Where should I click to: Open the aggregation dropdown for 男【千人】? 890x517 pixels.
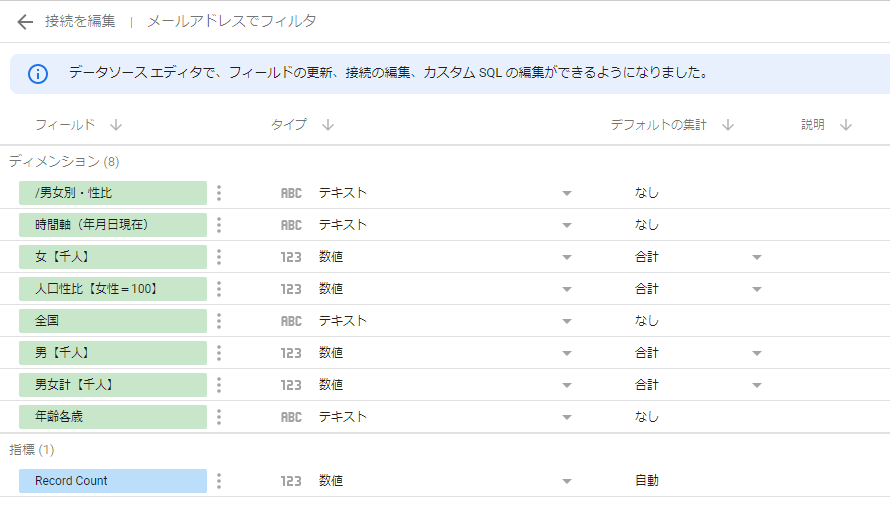[x=757, y=354]
